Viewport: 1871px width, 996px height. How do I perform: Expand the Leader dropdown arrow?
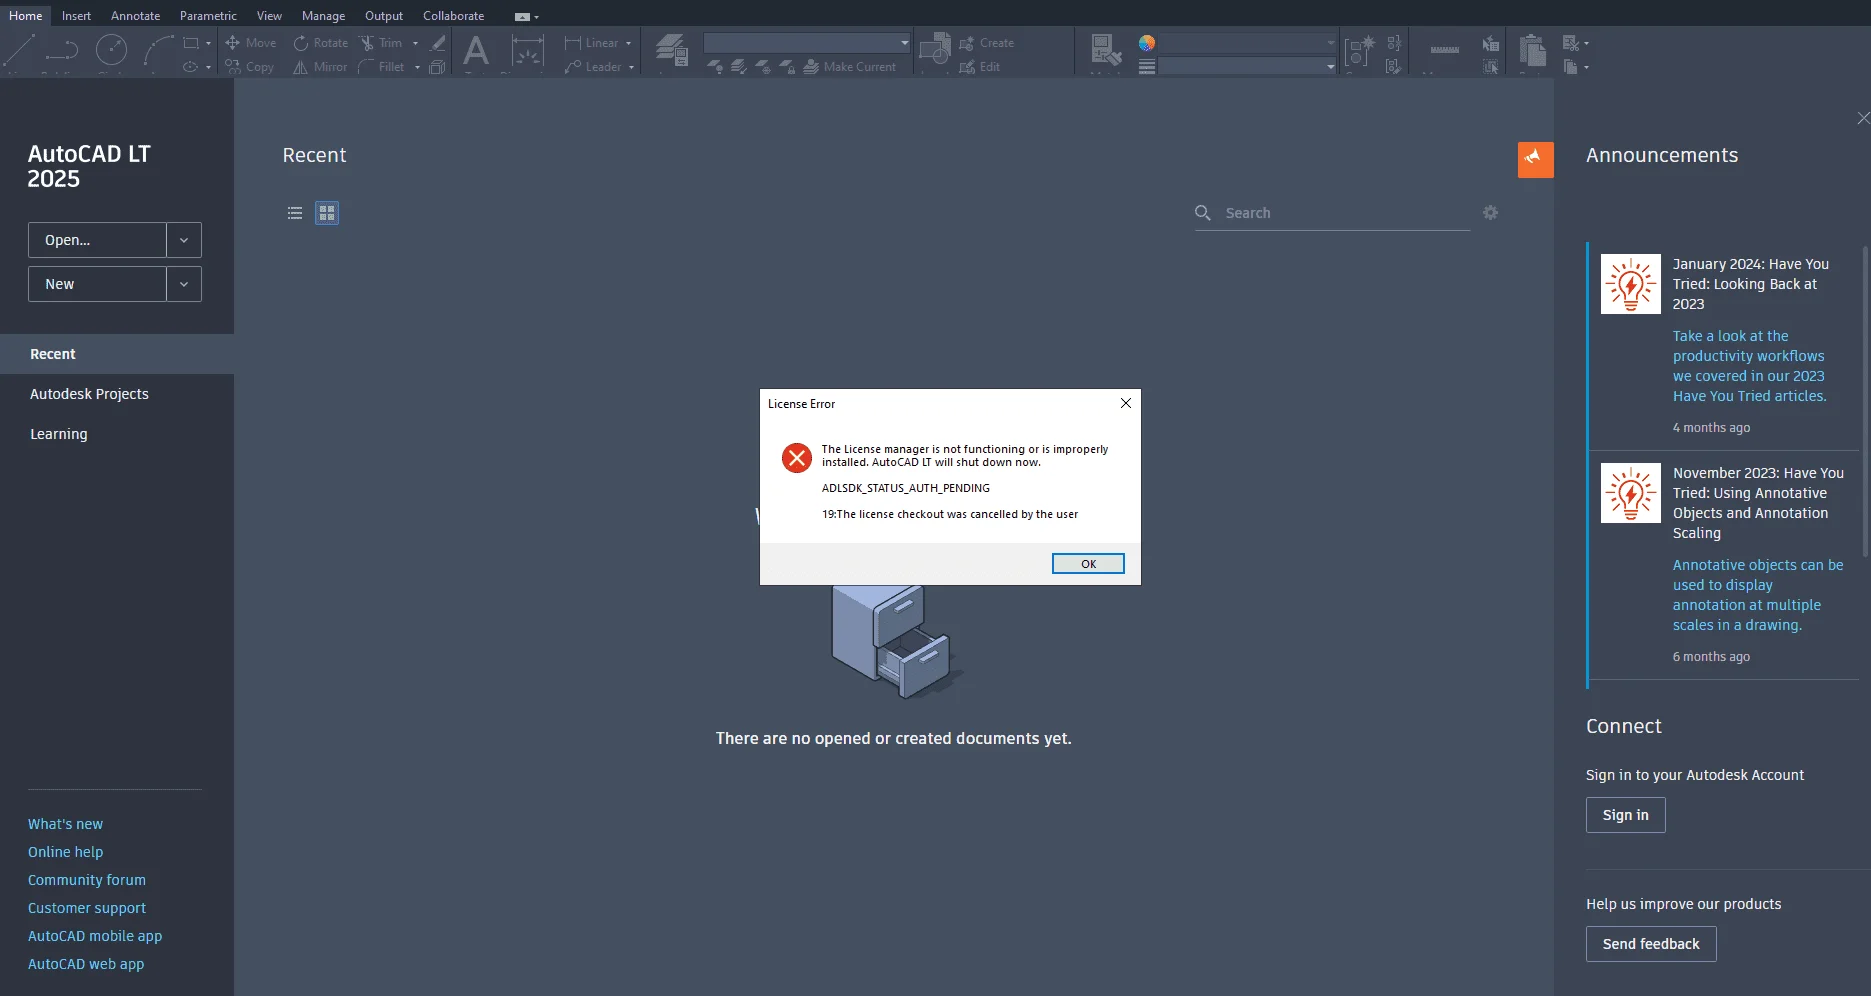[x=631, y=67]
